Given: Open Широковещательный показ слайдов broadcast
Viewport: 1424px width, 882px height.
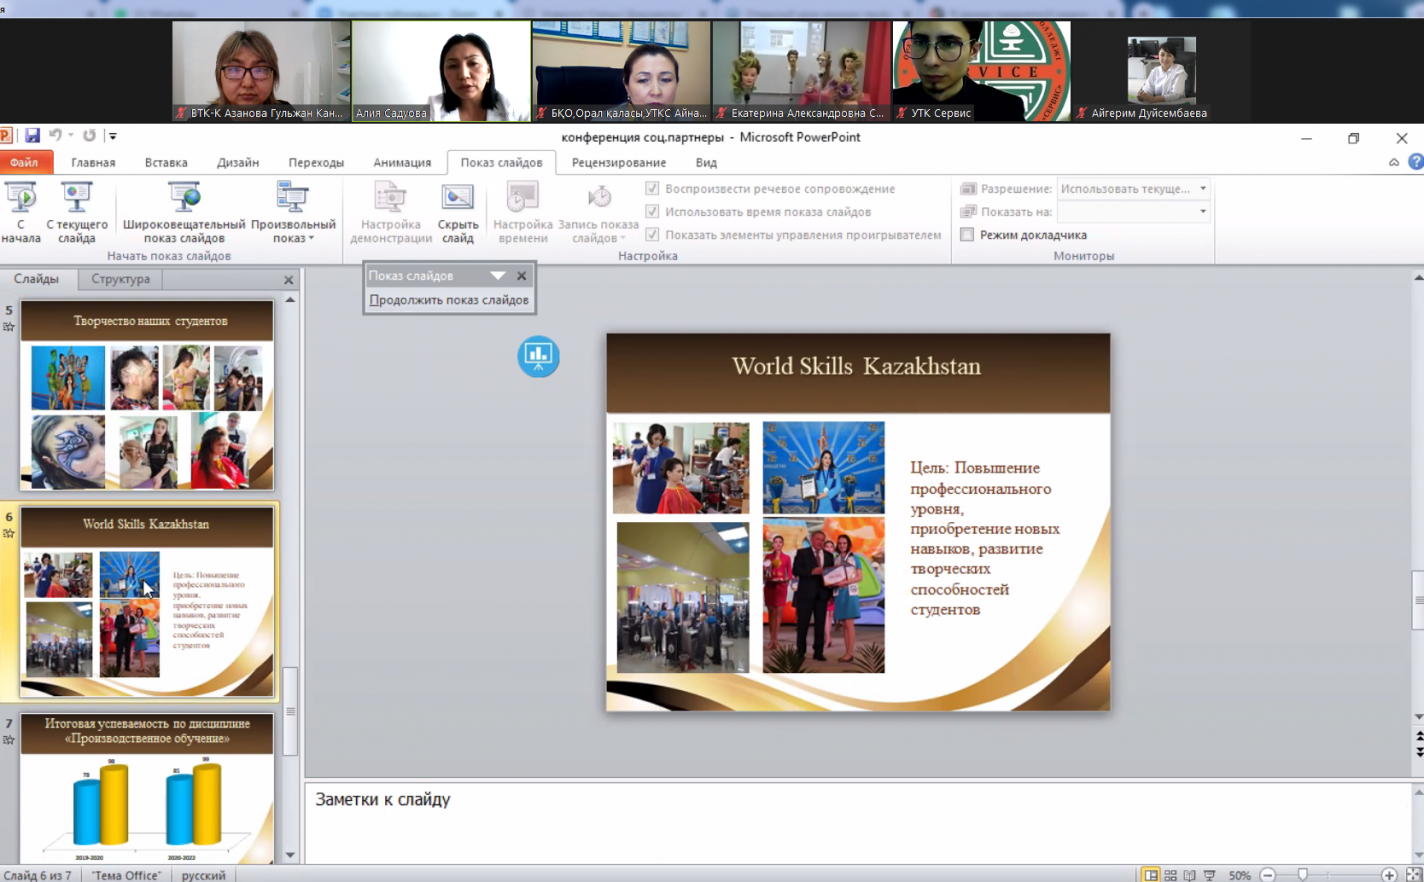Looking at the screenshot, I should (184, 212).
